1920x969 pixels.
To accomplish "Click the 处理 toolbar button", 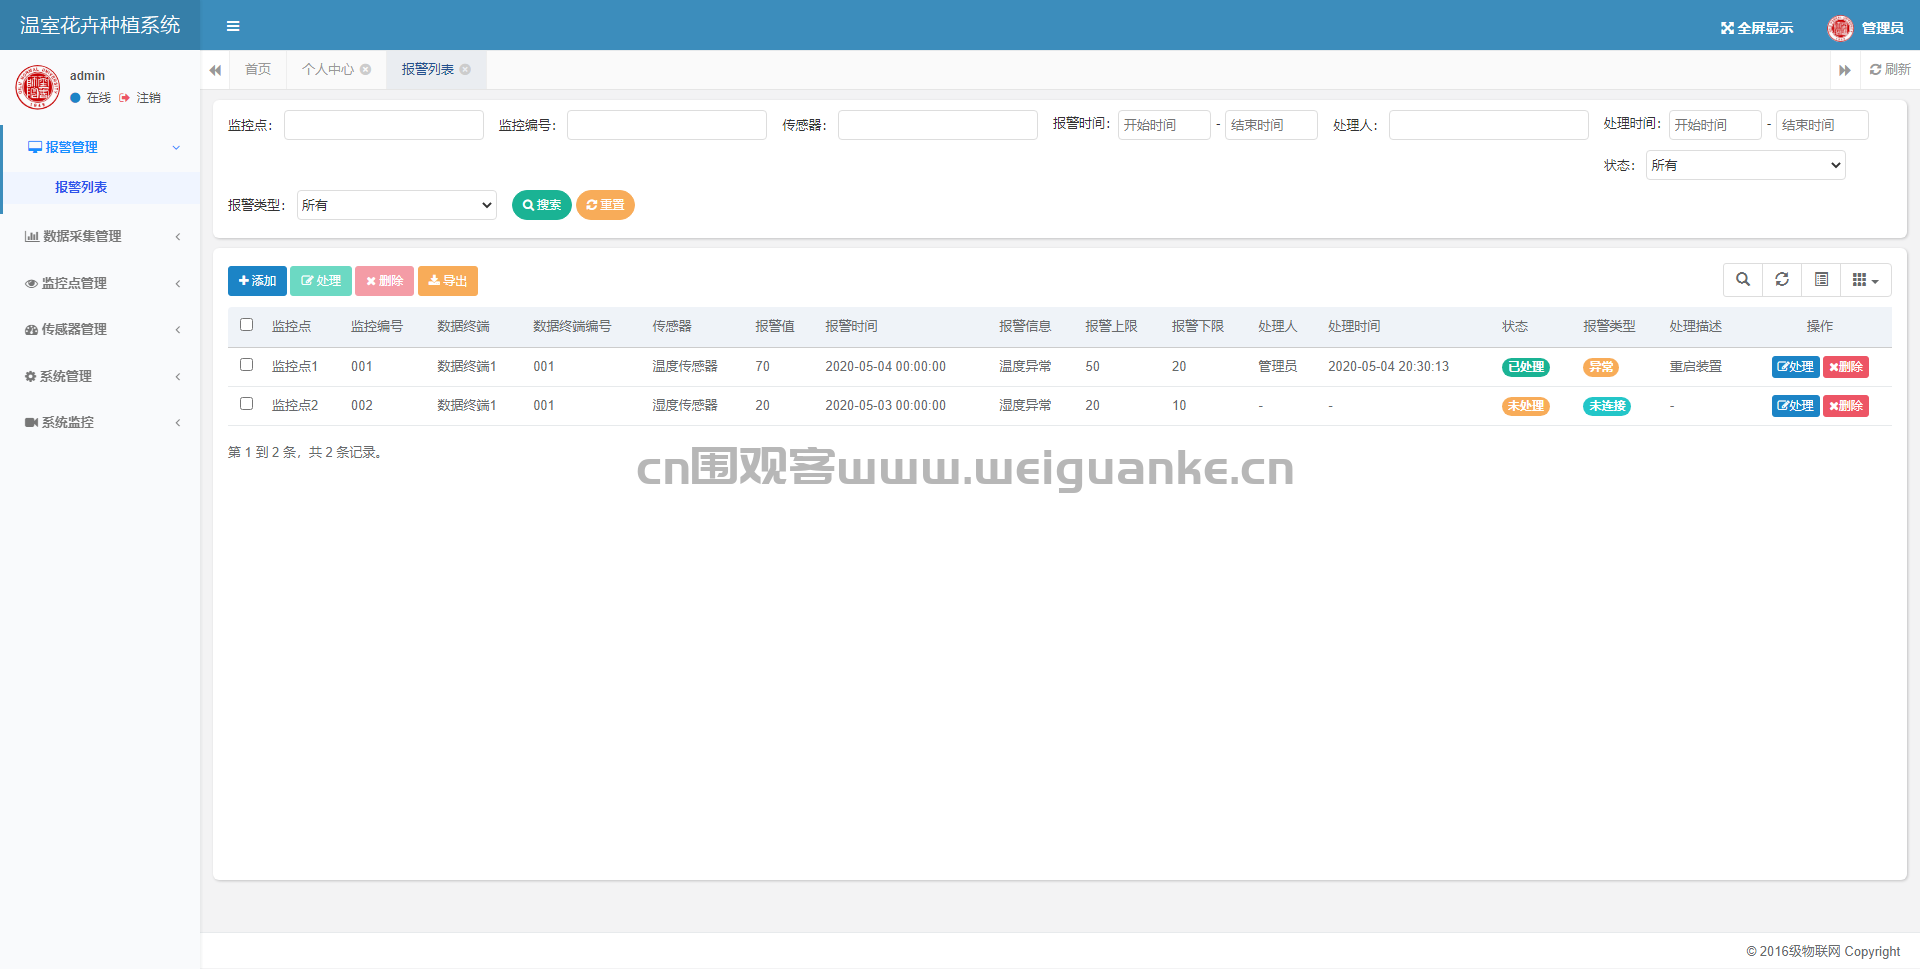I will 321,281.
